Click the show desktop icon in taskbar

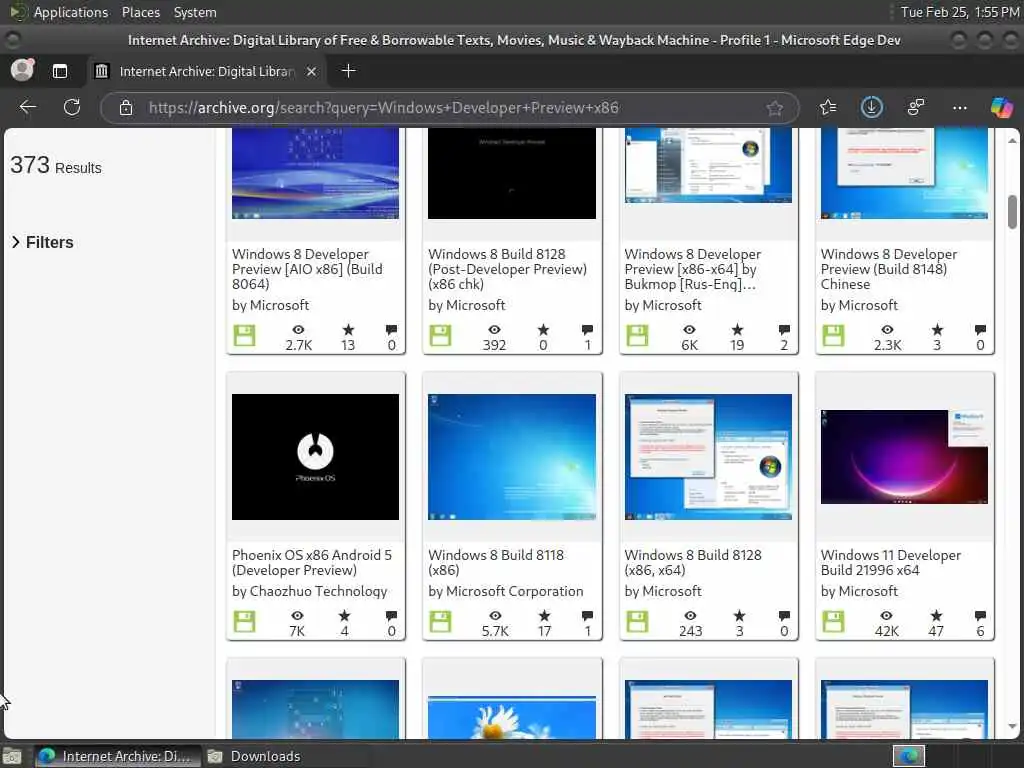[x=12, y=756]
